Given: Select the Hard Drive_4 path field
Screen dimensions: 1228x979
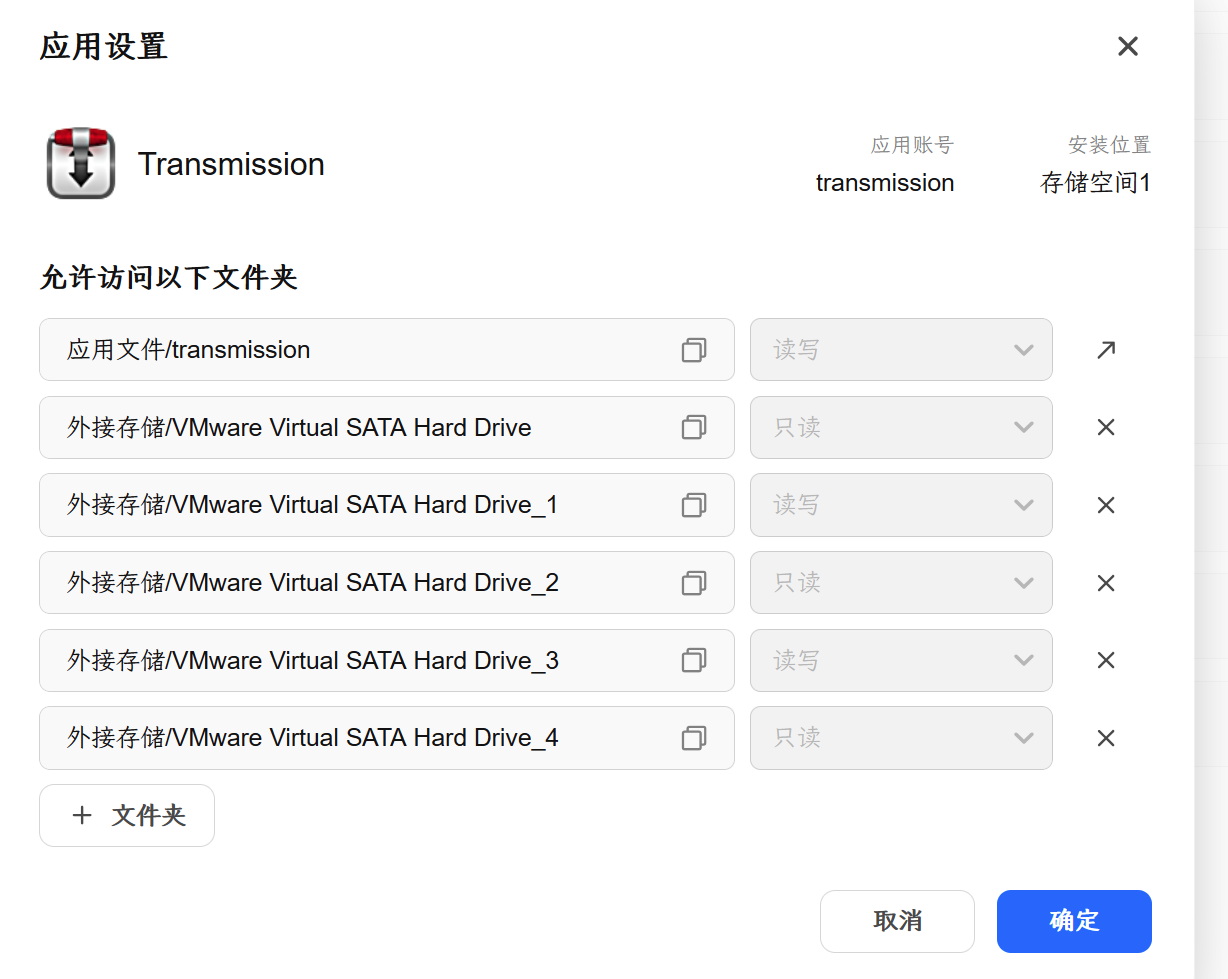Looking at the screenshot, I should (x=387, y=738).
